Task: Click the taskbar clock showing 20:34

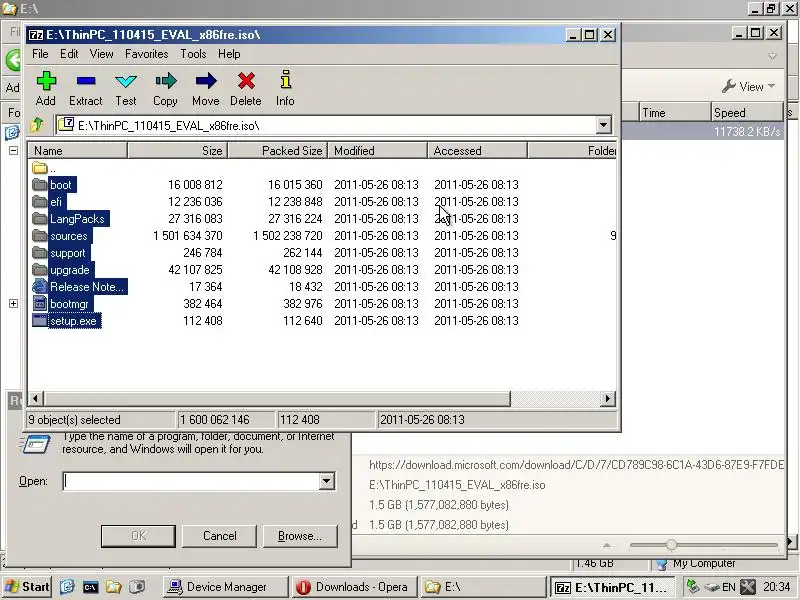Action: click(x=777, y=587)
